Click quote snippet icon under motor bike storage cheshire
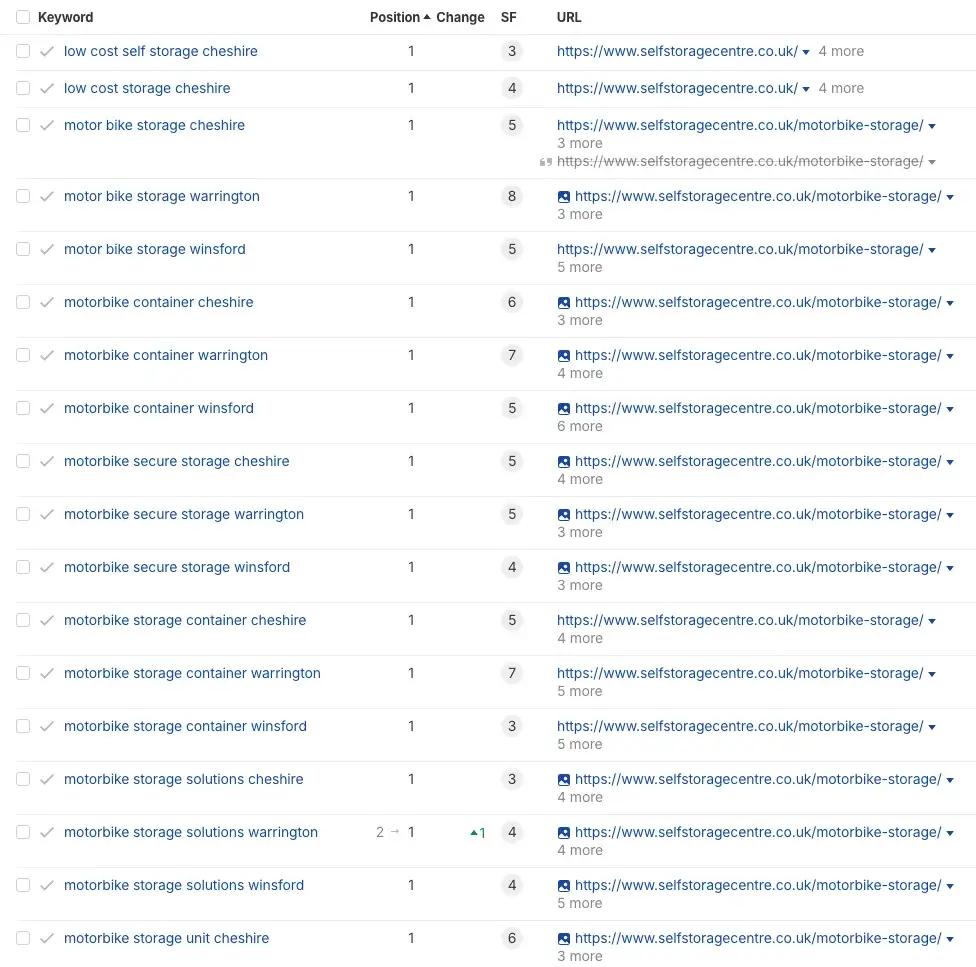The height and width of the screenshot is (967, 976). [x=545, y=162]
